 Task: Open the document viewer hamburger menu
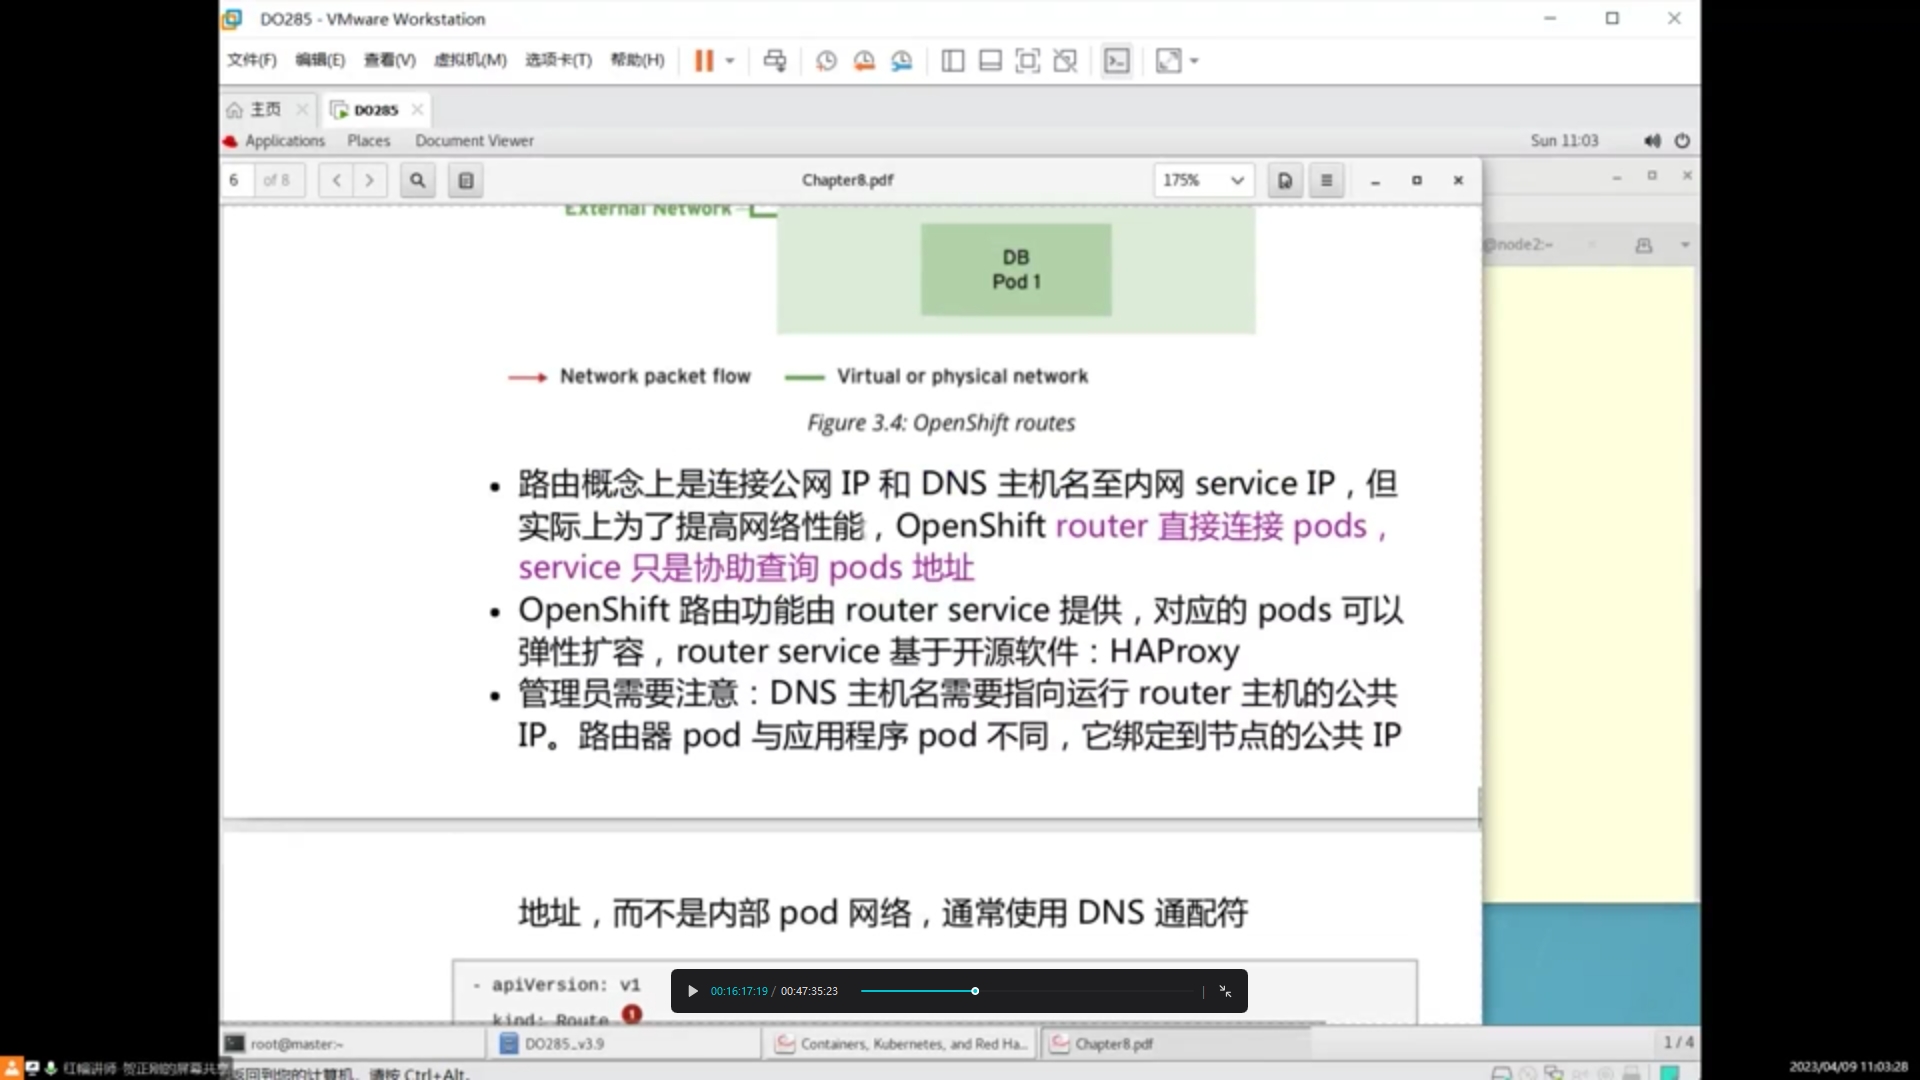click(1326, 180)
